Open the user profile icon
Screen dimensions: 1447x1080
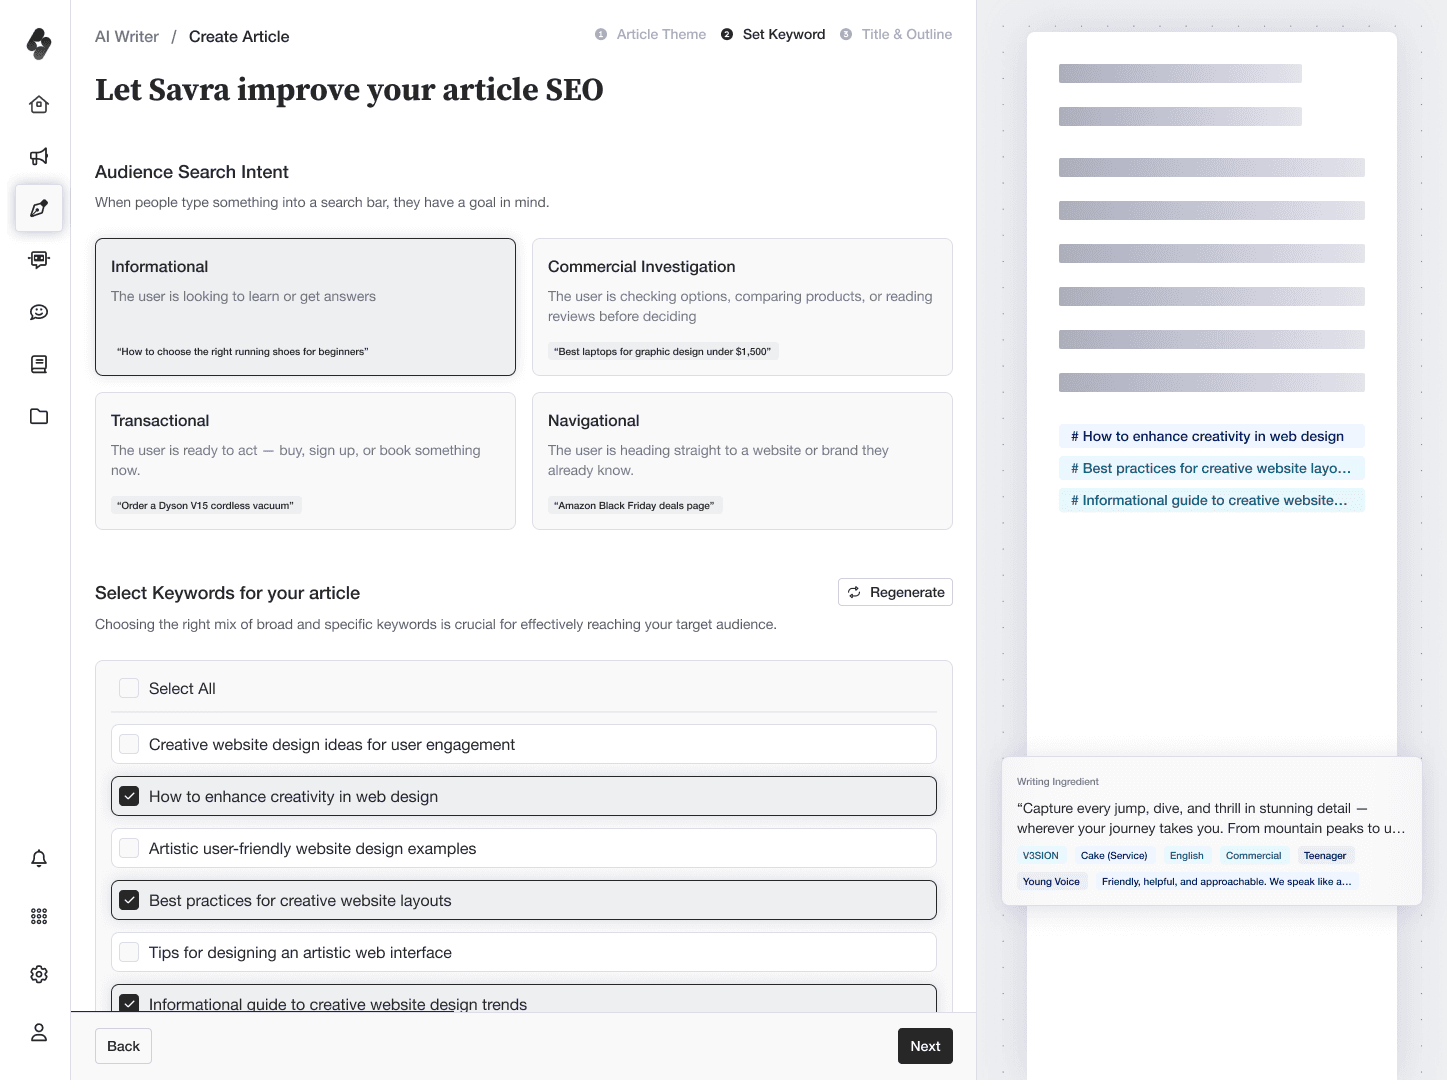tap(39, 1032)
